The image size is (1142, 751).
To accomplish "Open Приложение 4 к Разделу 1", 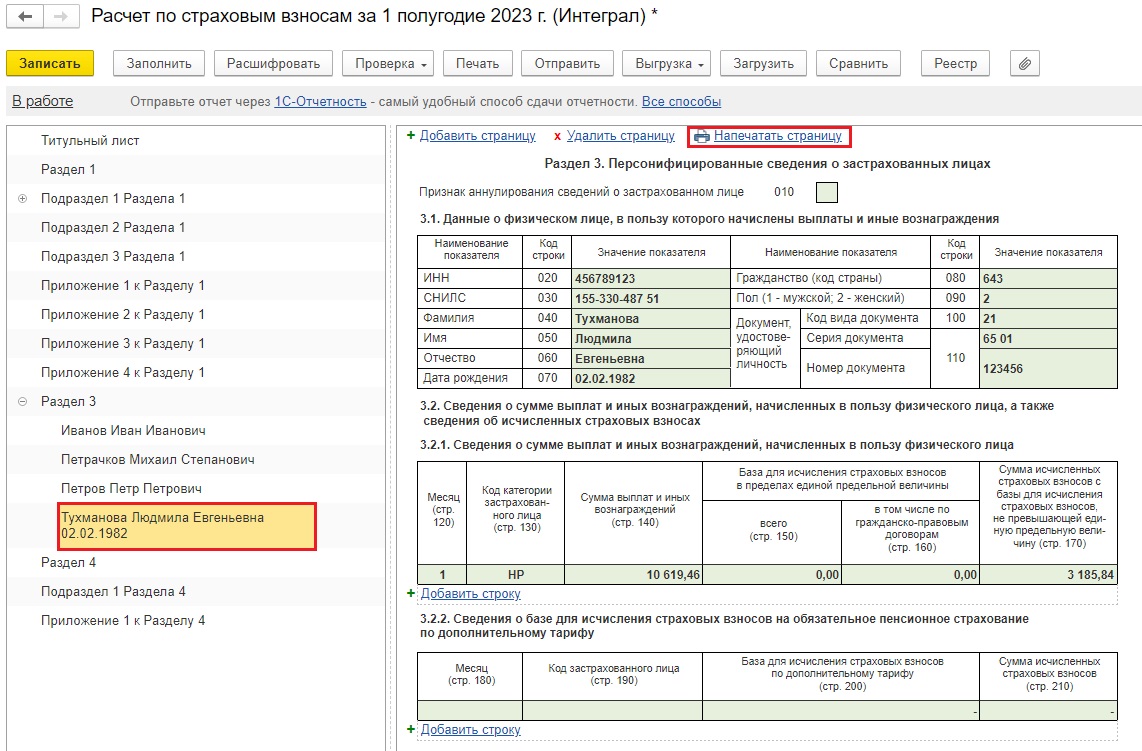I will (122, 372).
